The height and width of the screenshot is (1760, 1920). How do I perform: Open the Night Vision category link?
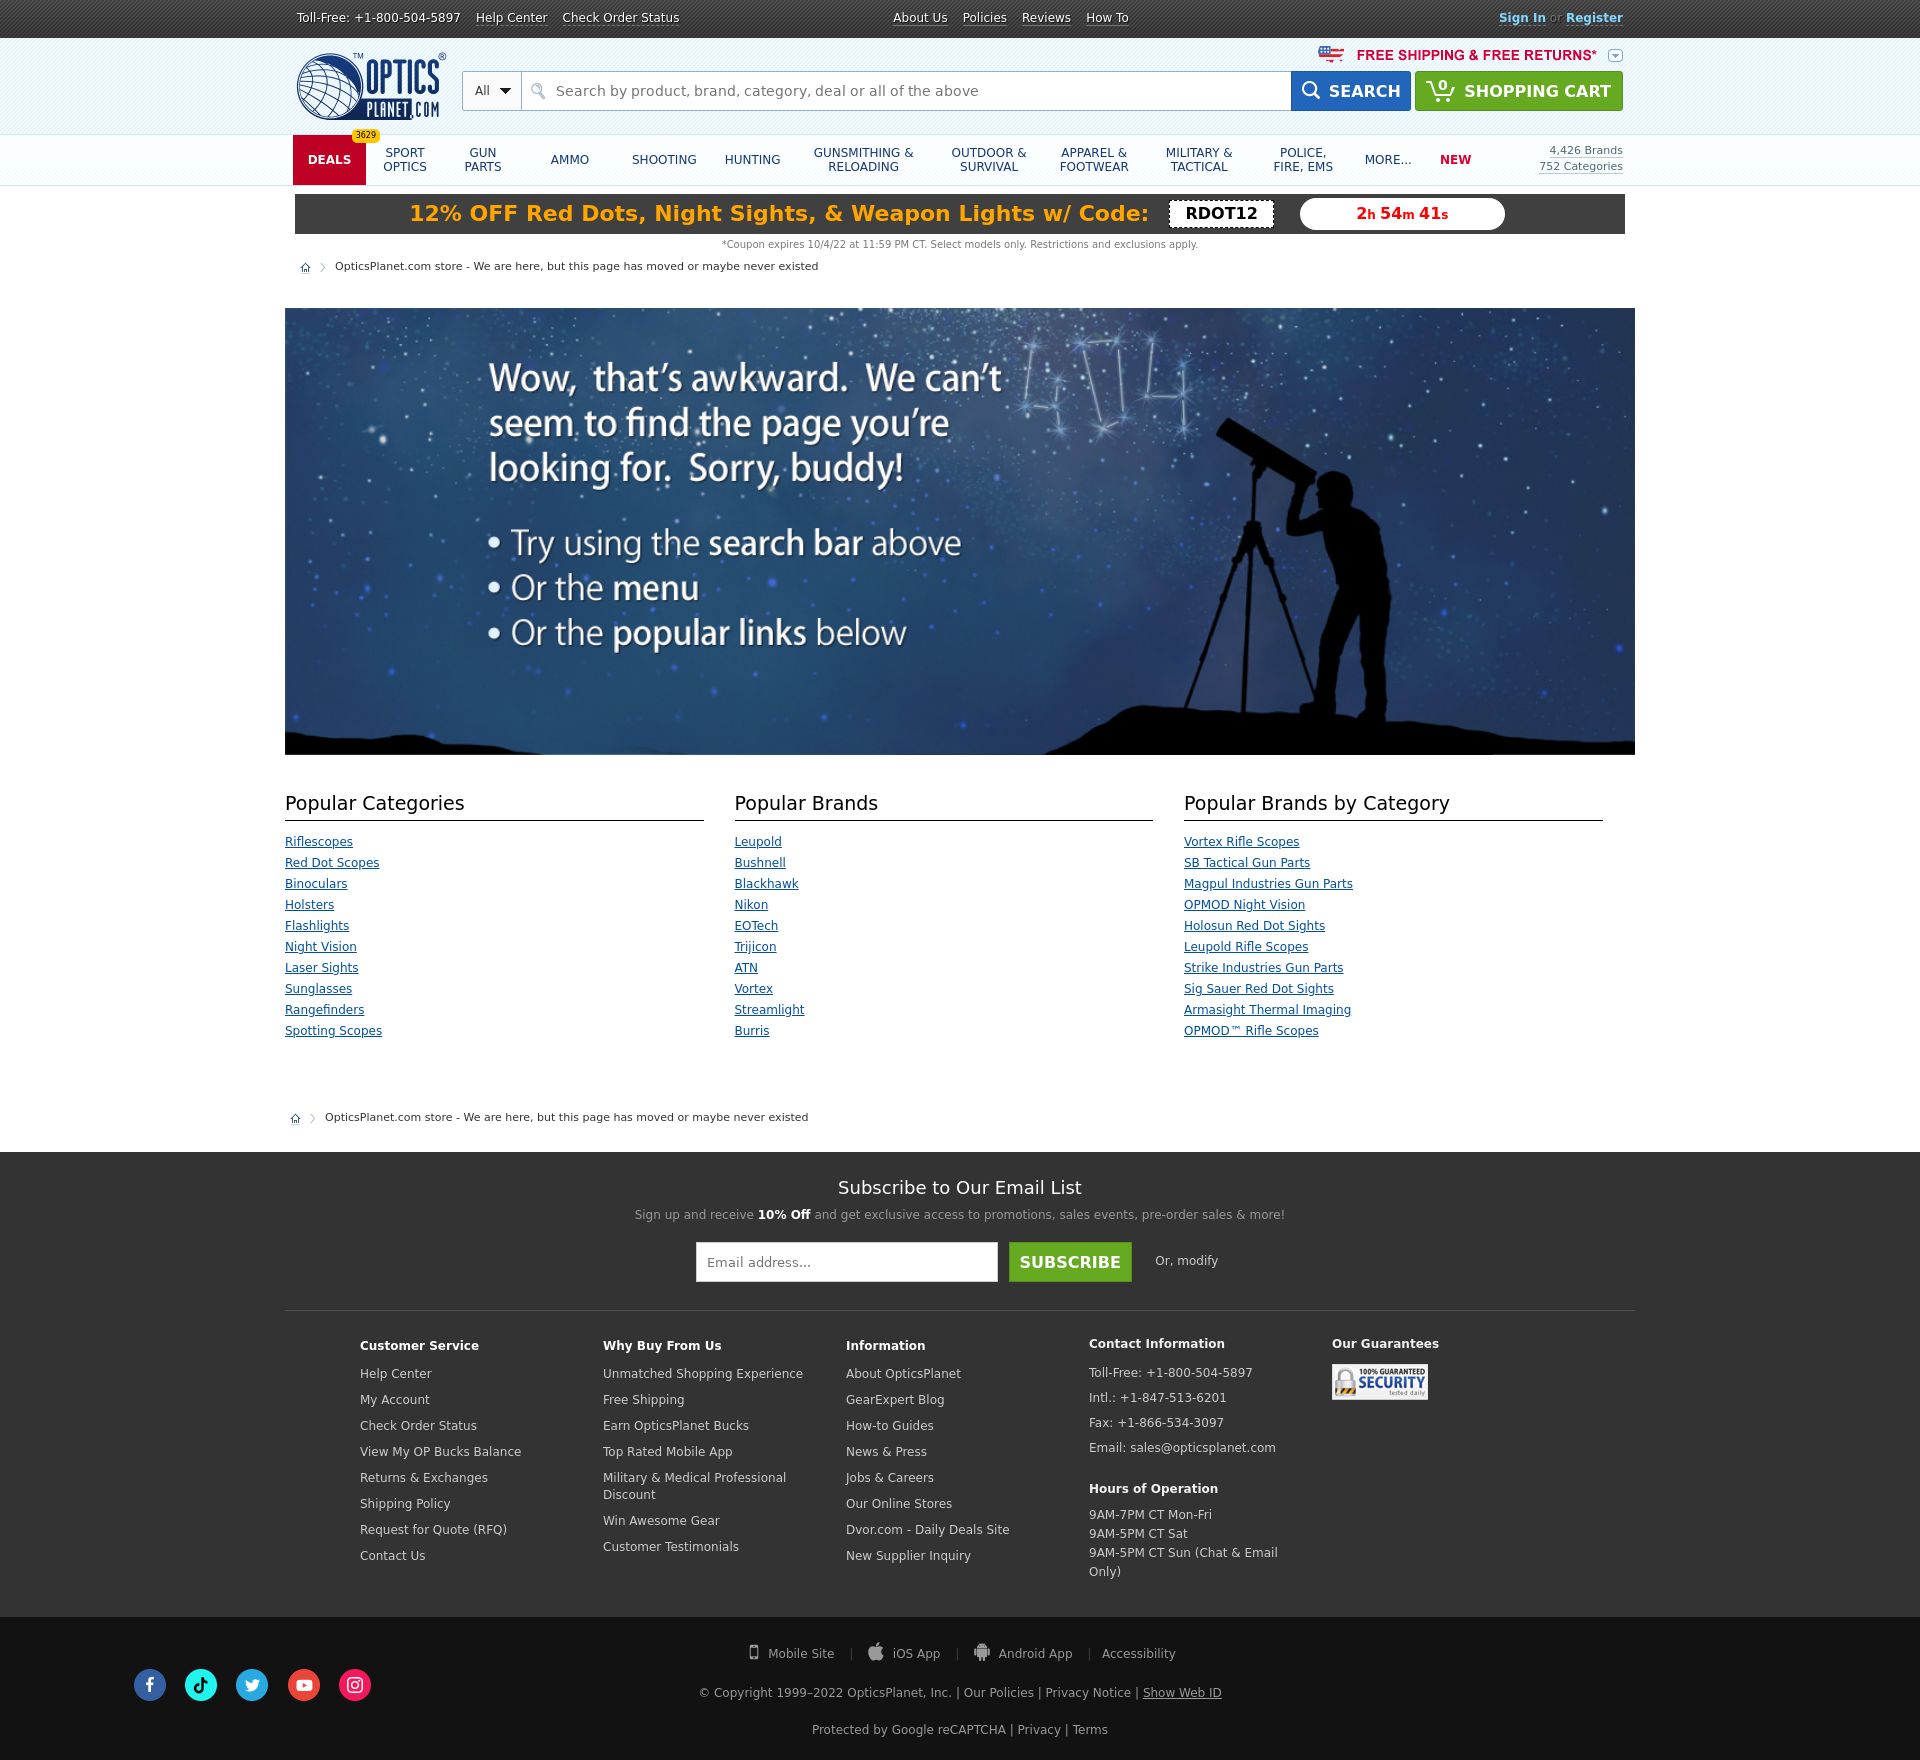pyautogui.click(x=321, y=947)
